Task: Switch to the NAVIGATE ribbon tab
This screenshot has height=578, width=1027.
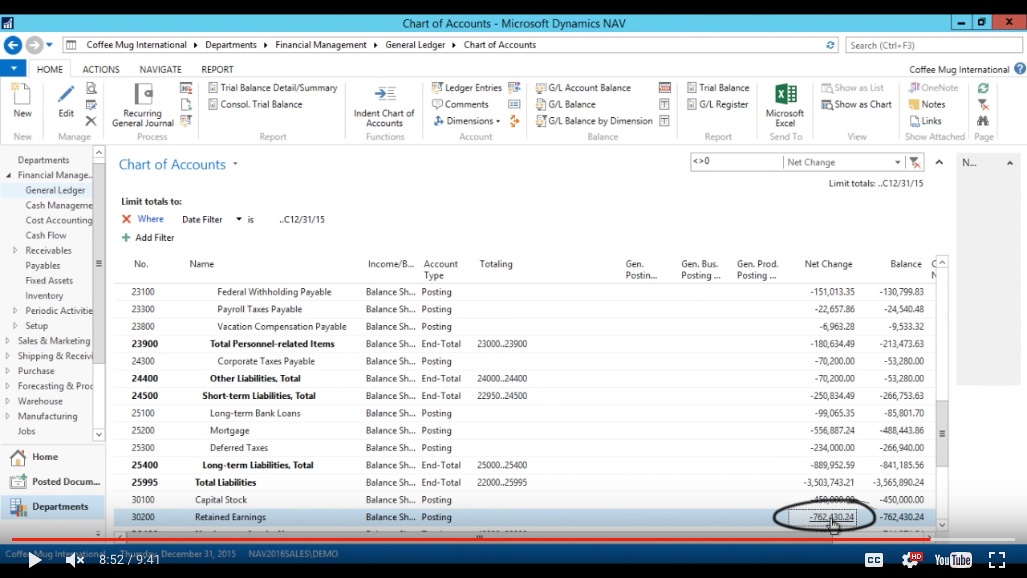Action: (160, 69)
